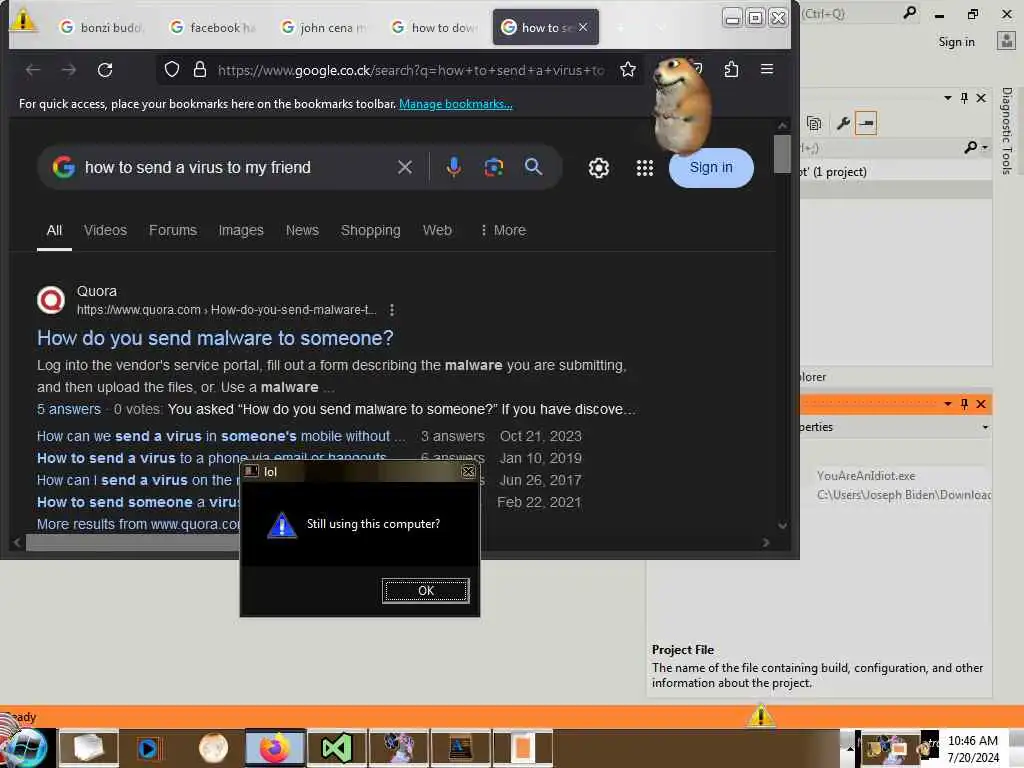
Task: Switch to the facebook tab
Action: pyautogui.click(x=213, y=27)
